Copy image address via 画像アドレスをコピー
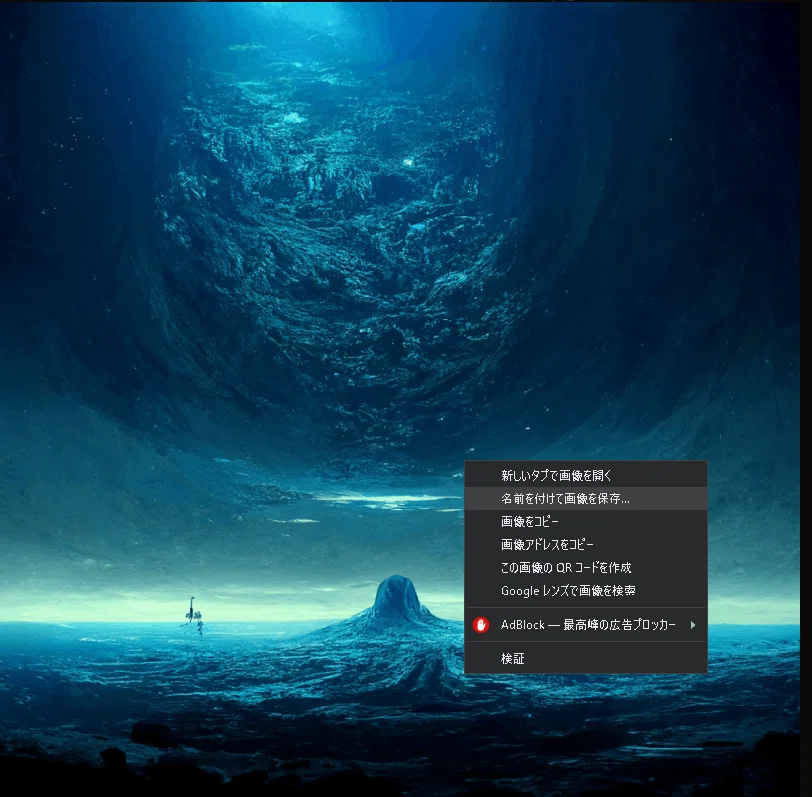Viewport: 812px width, 797px height. coord(586,544)
